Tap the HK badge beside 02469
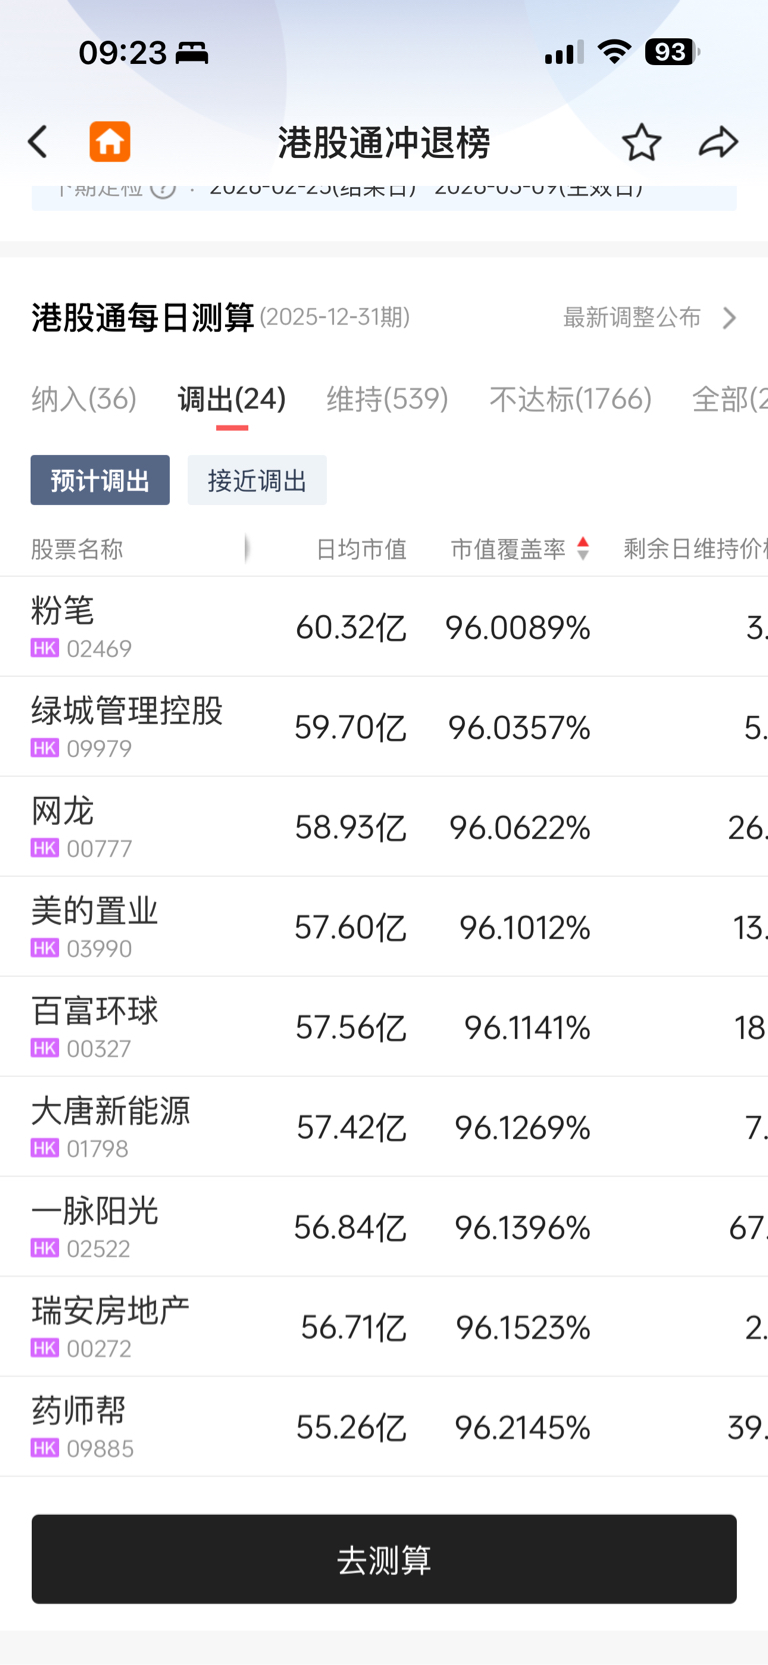The height and width of the screenshot is (1665, 768). 45,648
